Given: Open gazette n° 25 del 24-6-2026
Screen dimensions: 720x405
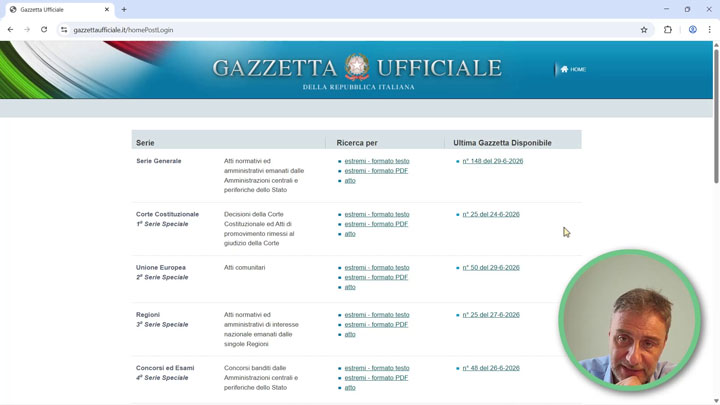Looking at the screenshot, I should (491, 214).
